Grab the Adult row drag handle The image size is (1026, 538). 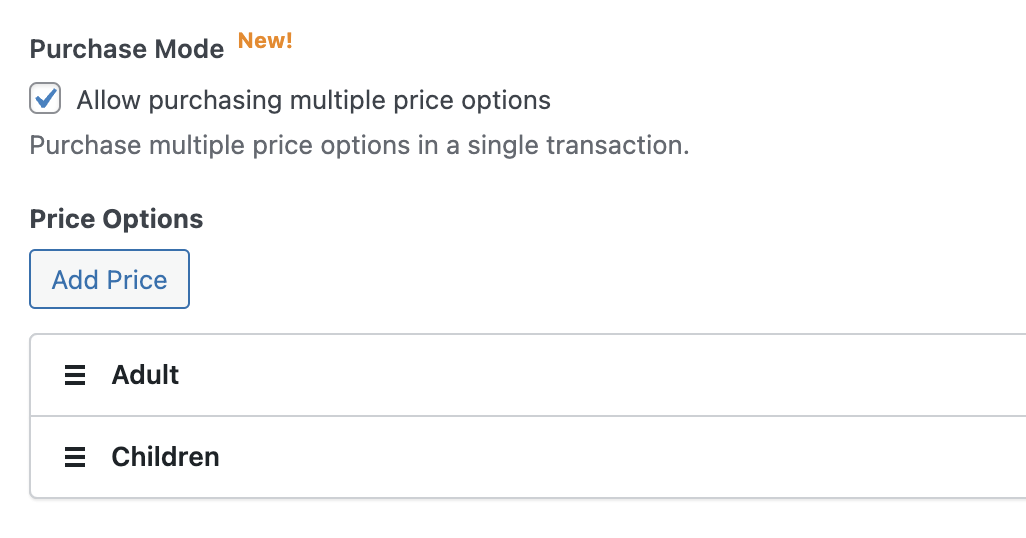click(75, 375)
